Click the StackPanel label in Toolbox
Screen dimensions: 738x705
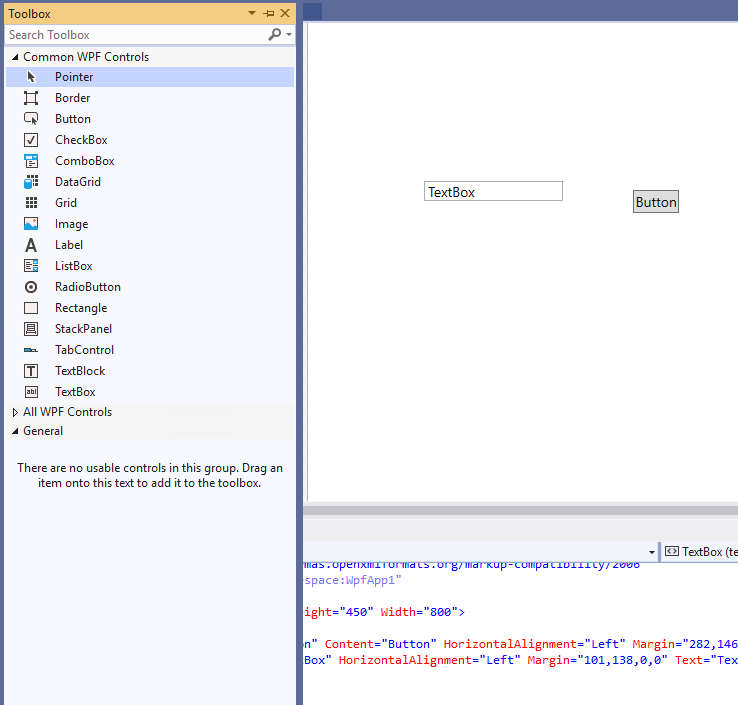[83, 329]
